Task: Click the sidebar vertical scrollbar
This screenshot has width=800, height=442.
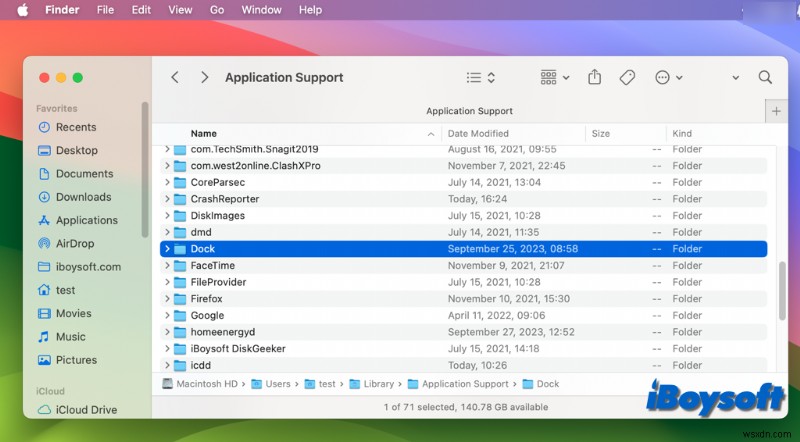Action: [145, 169]
